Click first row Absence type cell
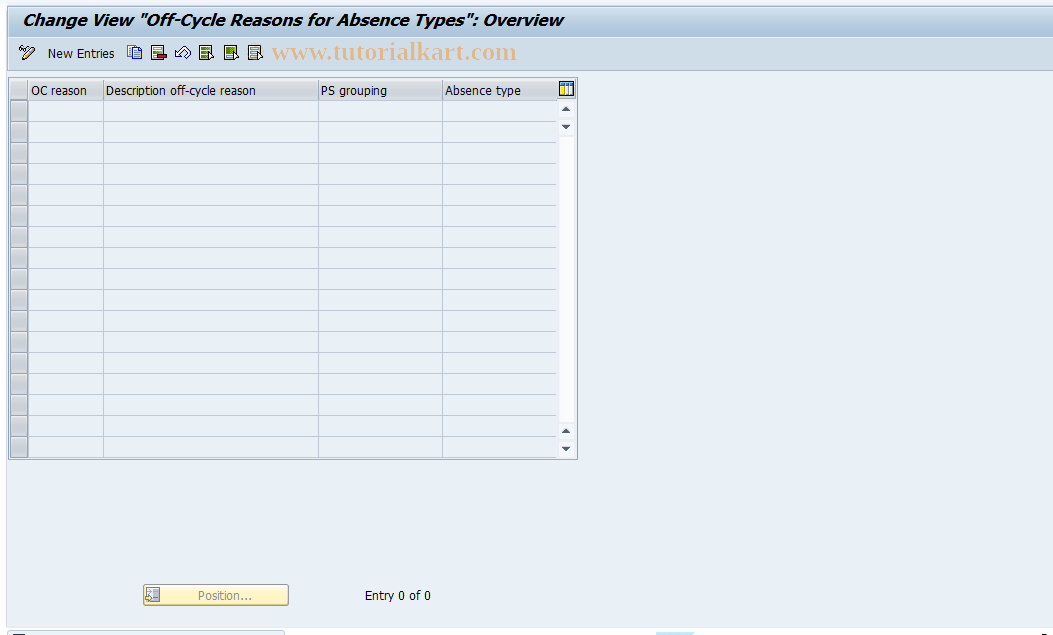The width and height of the screenshot is (1053, 635). coord(500,111)
